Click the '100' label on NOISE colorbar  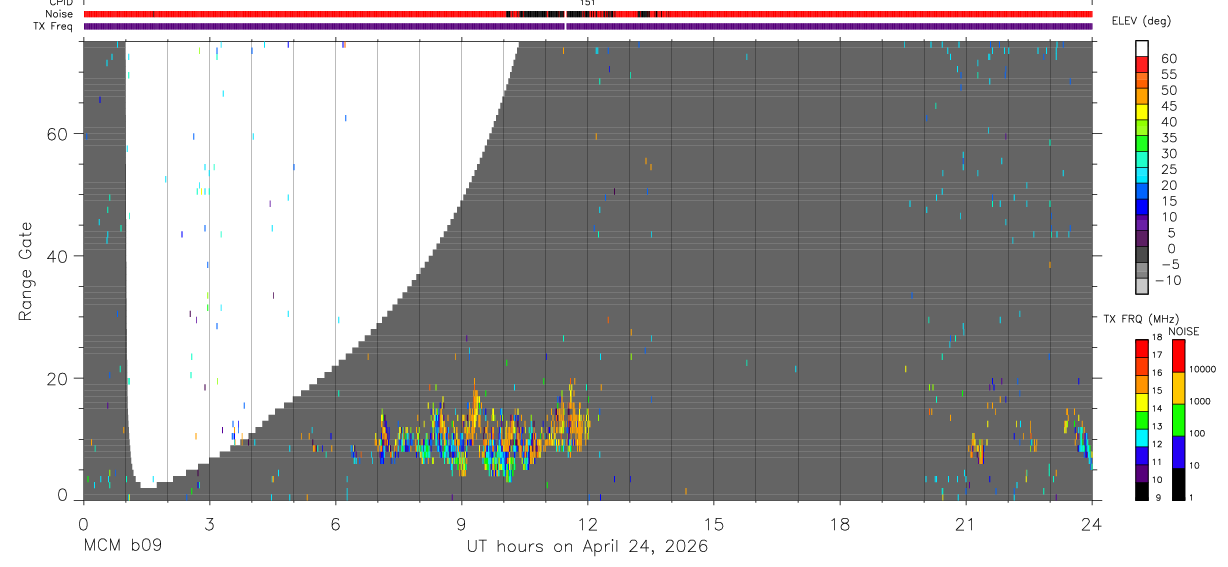click(x=1197, y=433)
